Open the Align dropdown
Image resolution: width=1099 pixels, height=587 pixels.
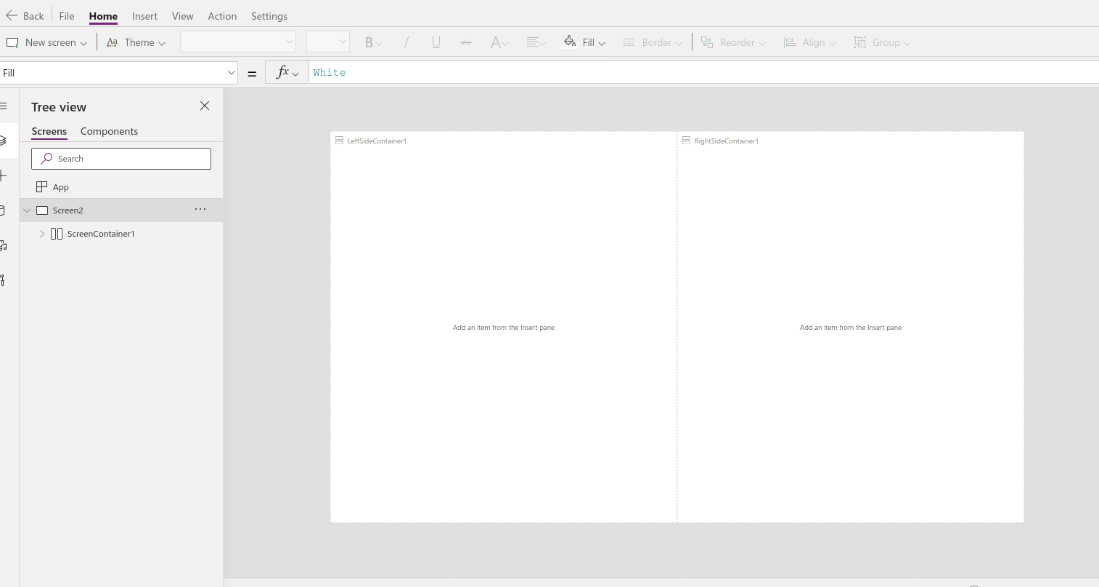(x=810, y=43)
